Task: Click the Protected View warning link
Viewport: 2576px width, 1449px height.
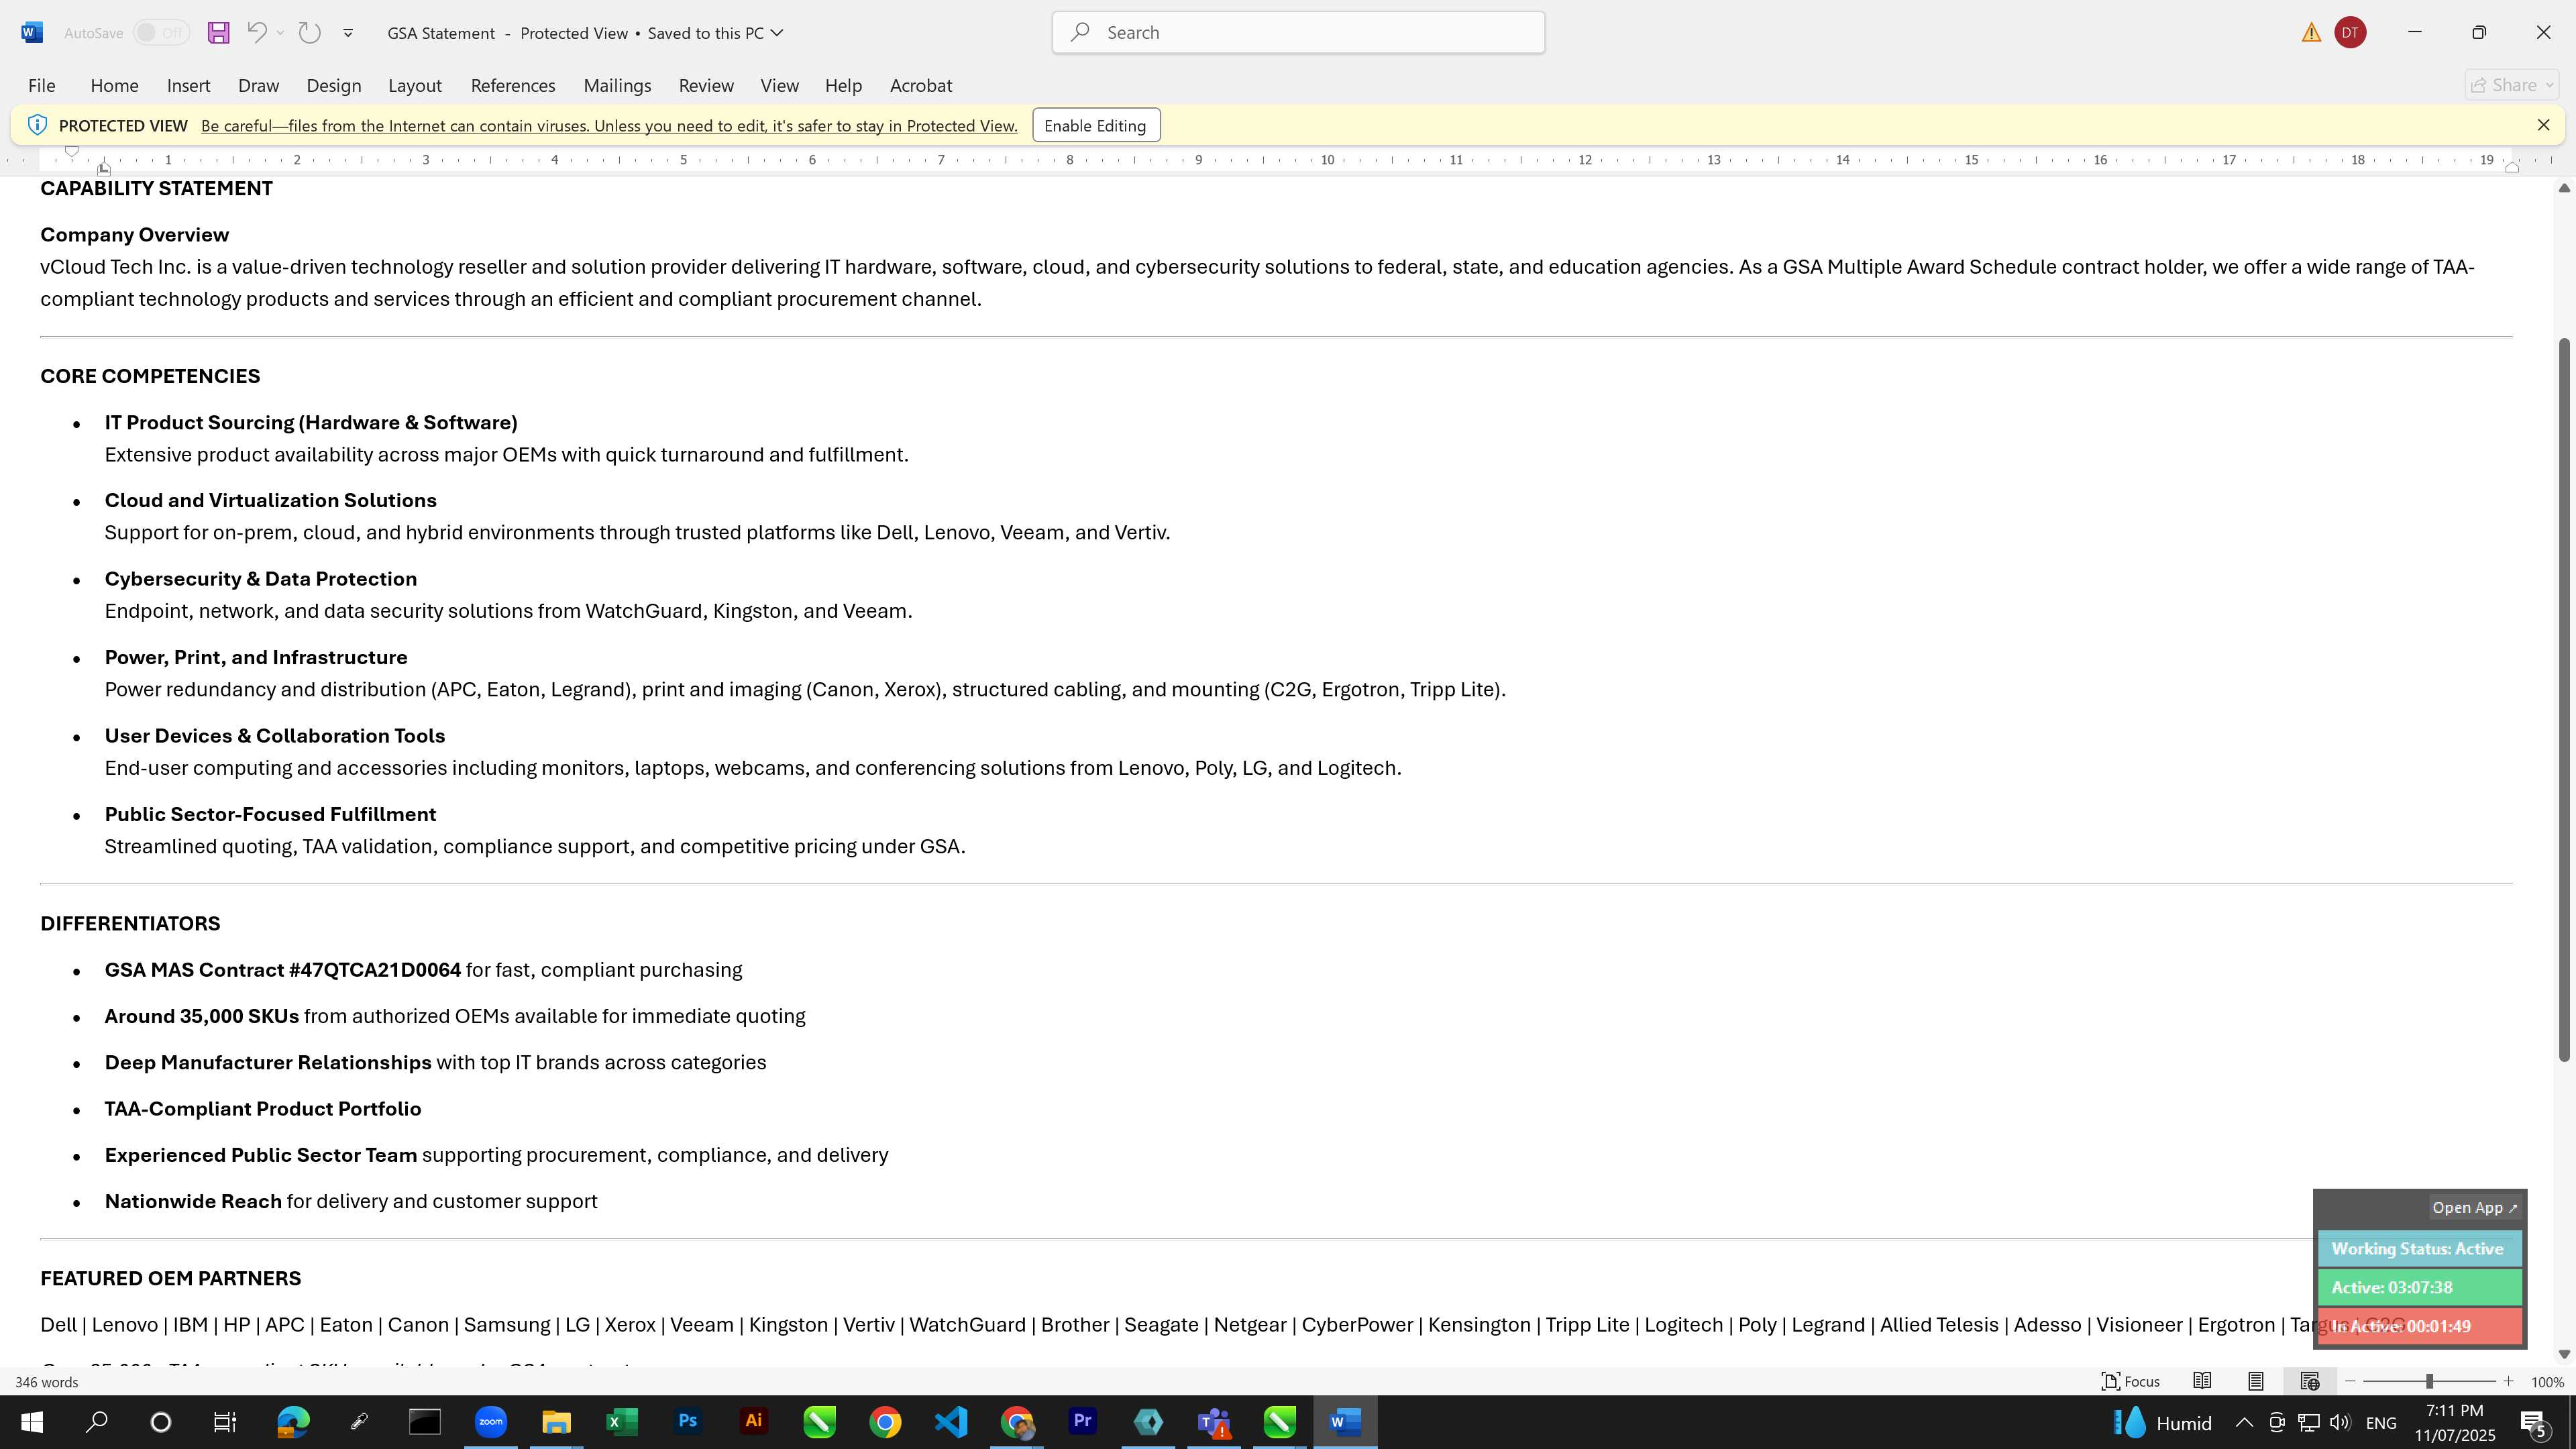Action: [609, 126]
